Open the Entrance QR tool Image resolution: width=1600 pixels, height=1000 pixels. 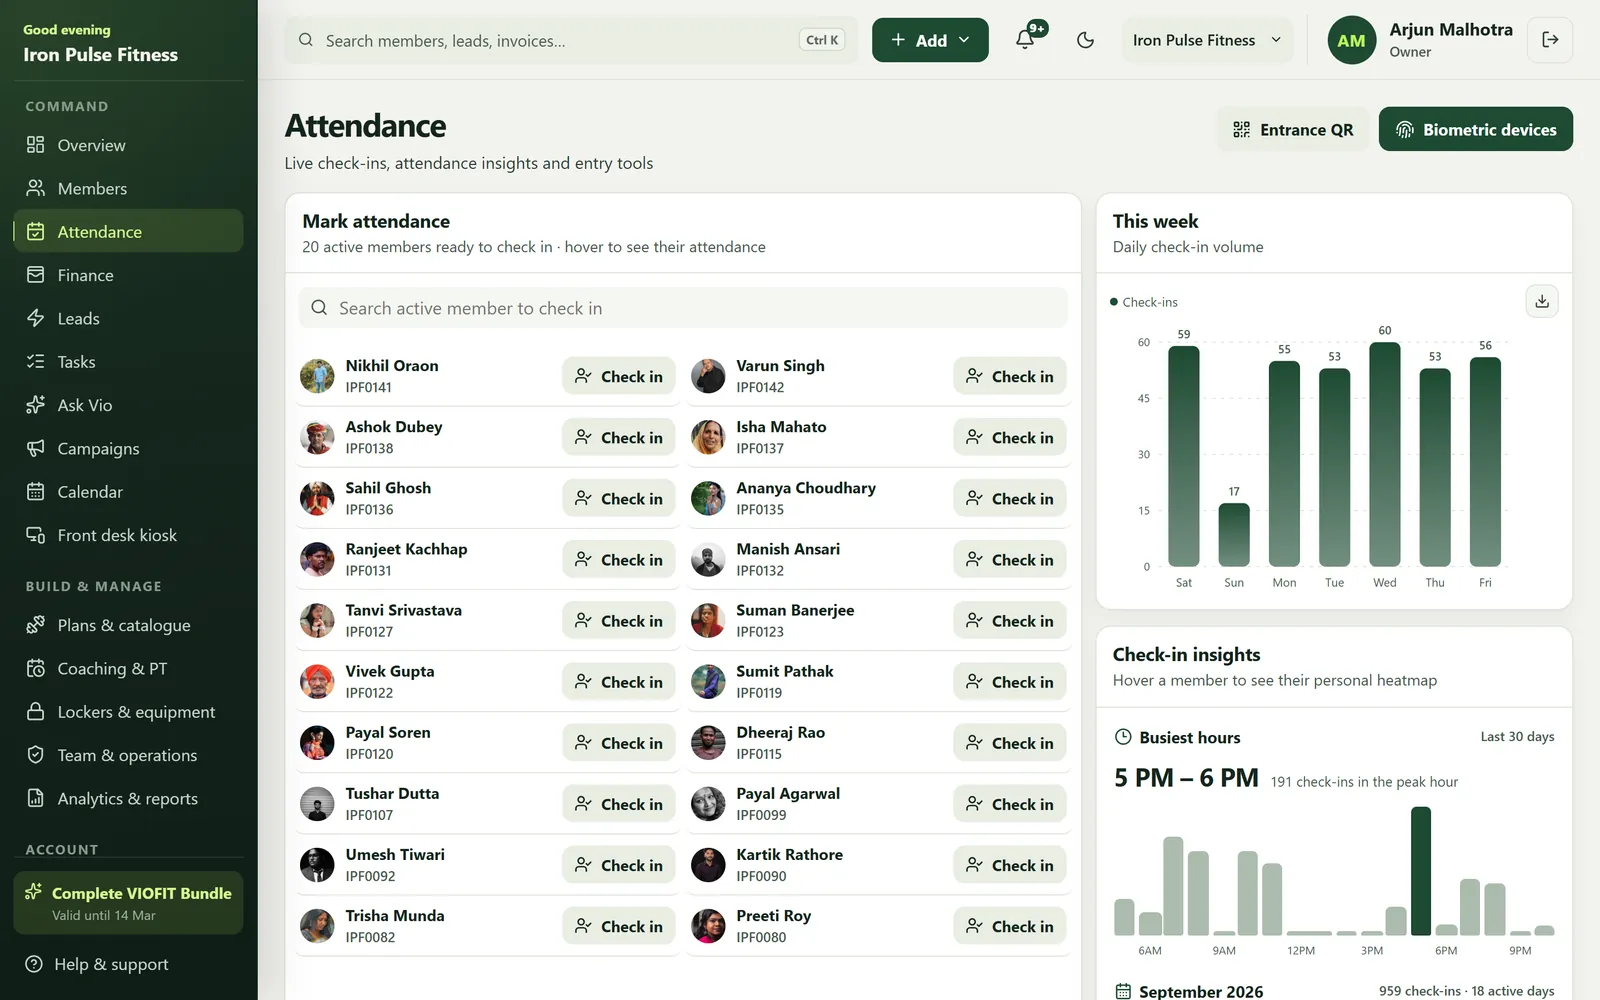coord(1293,130)
